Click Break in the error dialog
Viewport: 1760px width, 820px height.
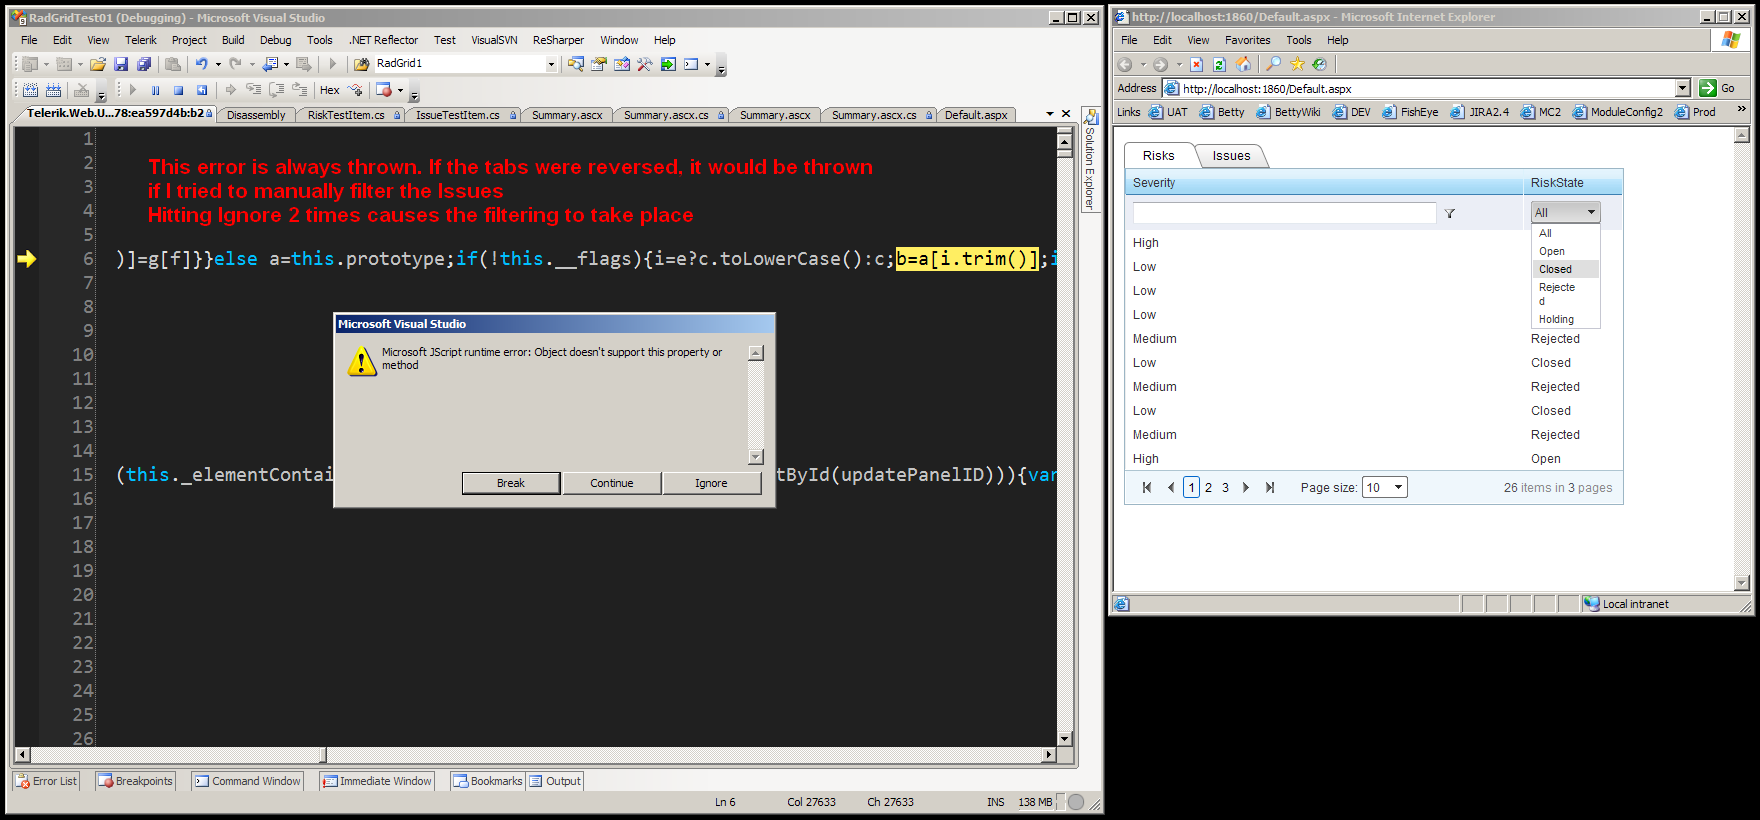pos(511,483)
